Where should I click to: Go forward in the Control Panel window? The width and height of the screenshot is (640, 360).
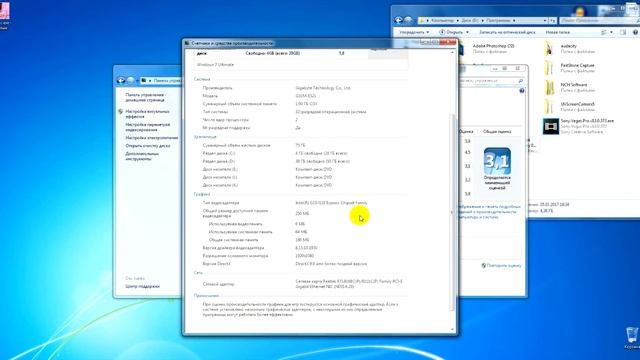click(130, 80)
